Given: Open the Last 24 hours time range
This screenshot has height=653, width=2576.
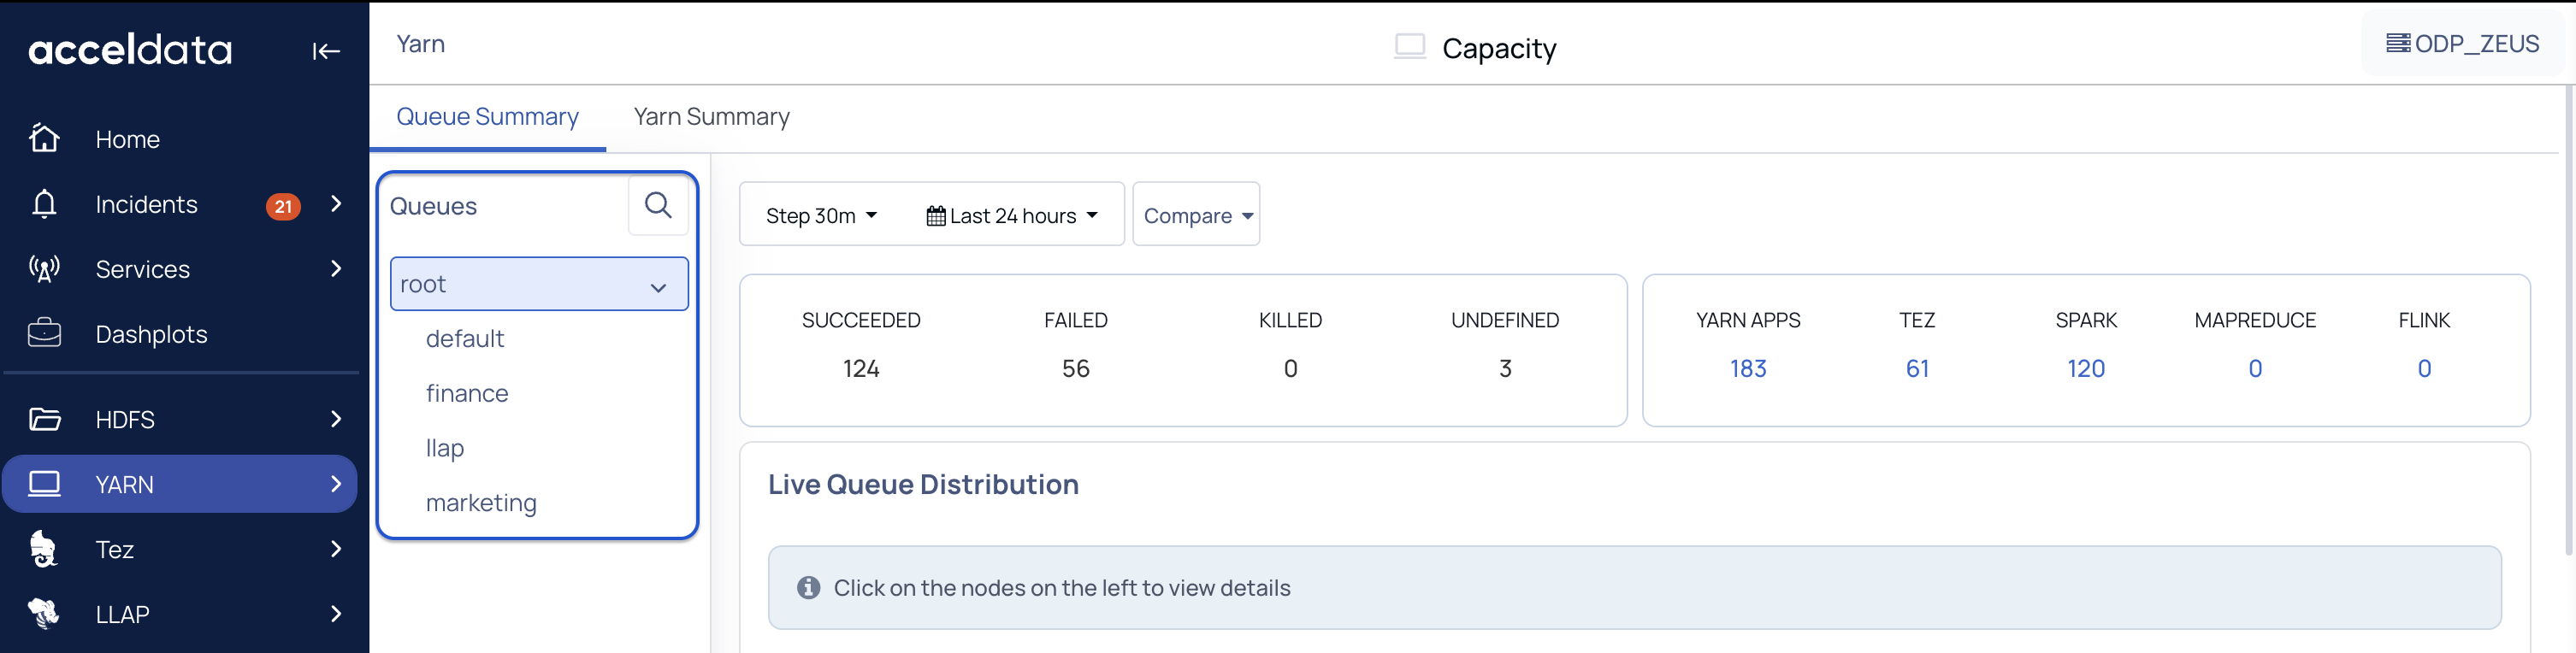Looking at the screenshot, I should (1012, 216).
